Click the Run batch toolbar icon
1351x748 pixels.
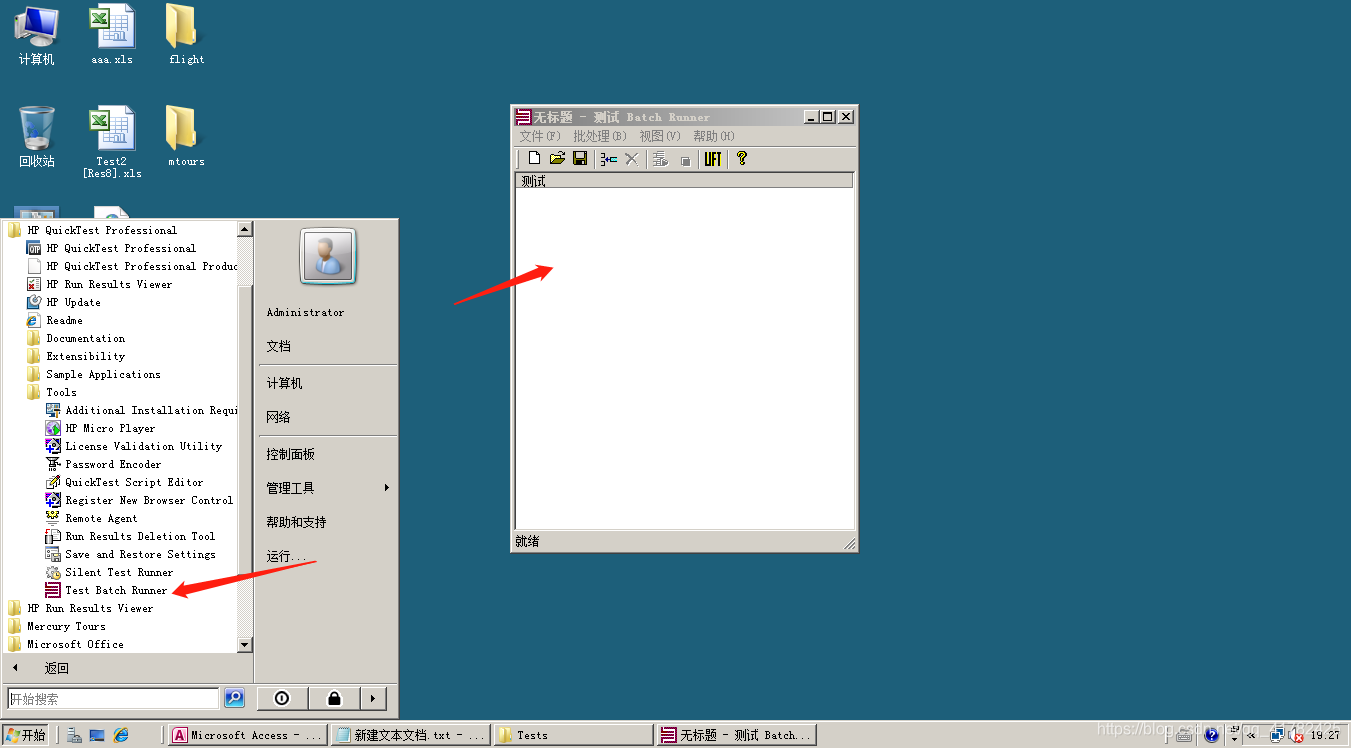(660, 159)
